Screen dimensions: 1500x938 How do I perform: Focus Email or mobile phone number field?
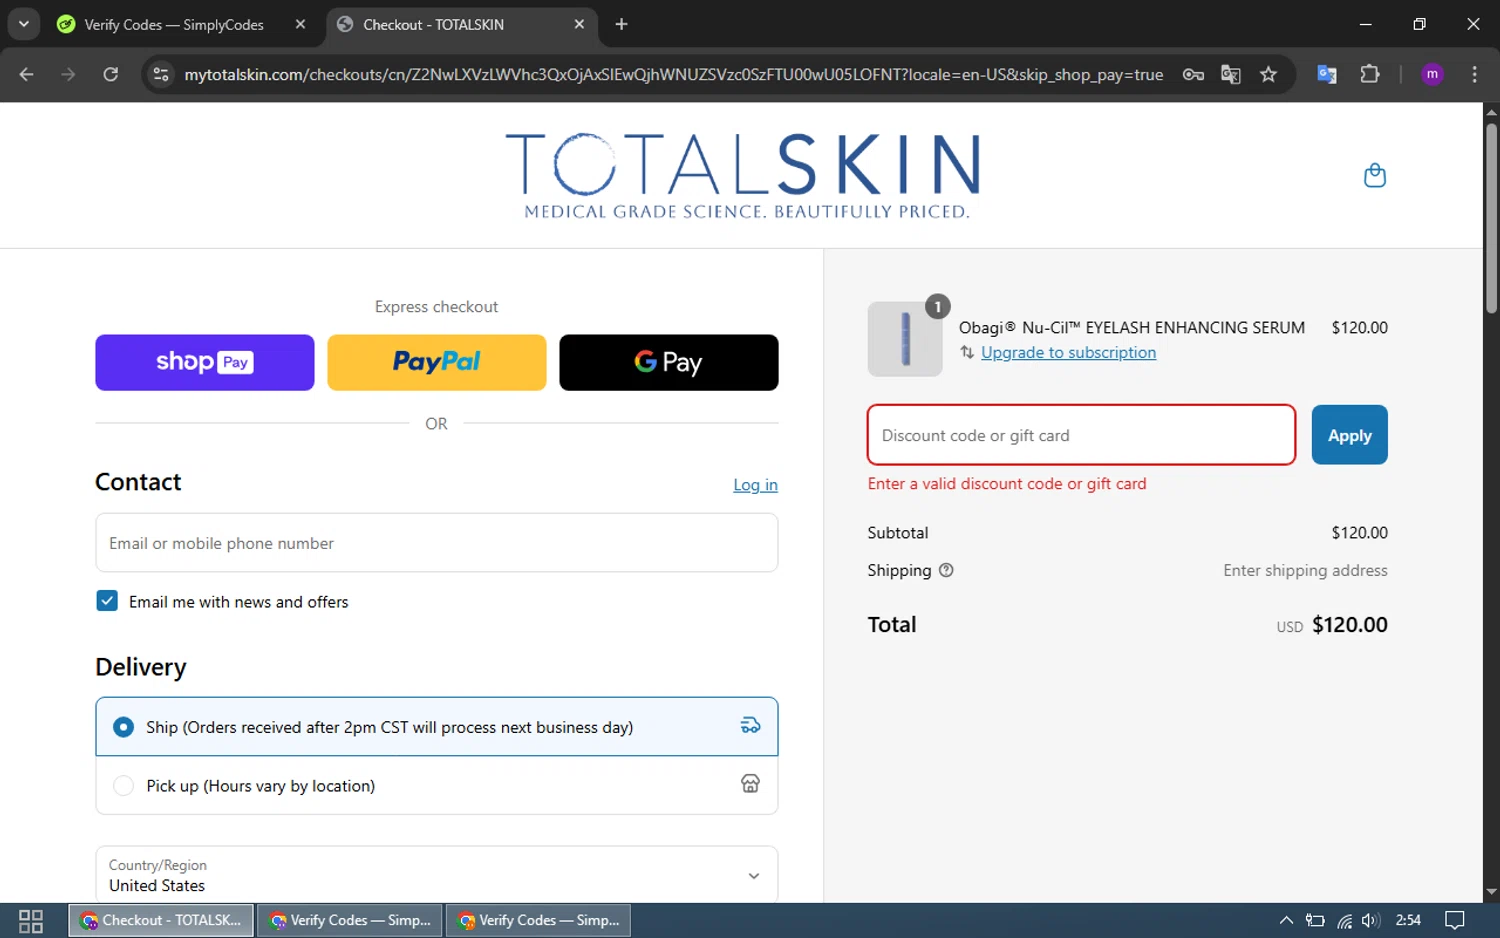pyautogui.click(x=437, y=543)
